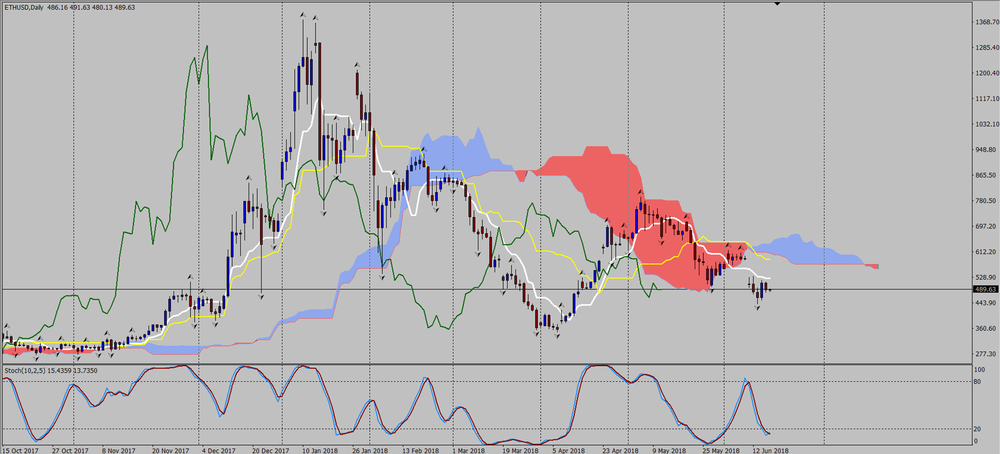Click the stochastic scale value 100
This screenshot has height=454, width=1000.
(980, 370)
